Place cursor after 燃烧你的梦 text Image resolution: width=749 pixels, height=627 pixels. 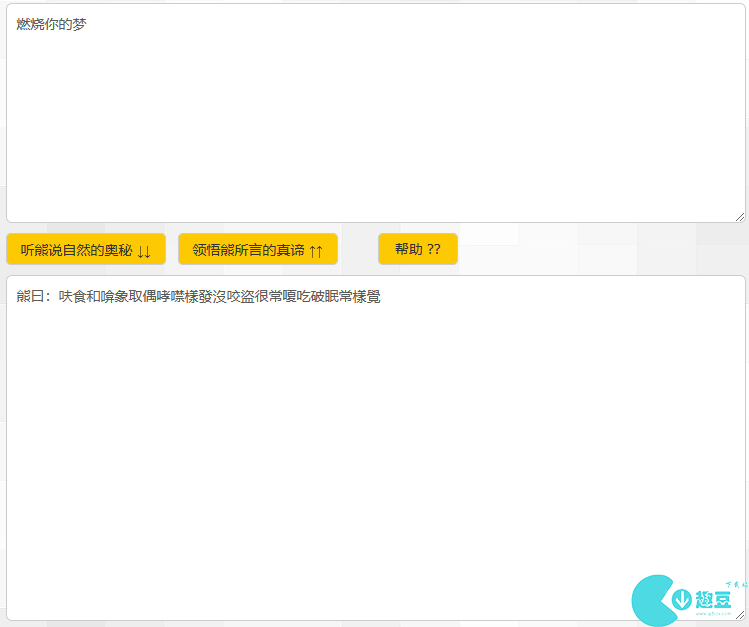point(87,24)
